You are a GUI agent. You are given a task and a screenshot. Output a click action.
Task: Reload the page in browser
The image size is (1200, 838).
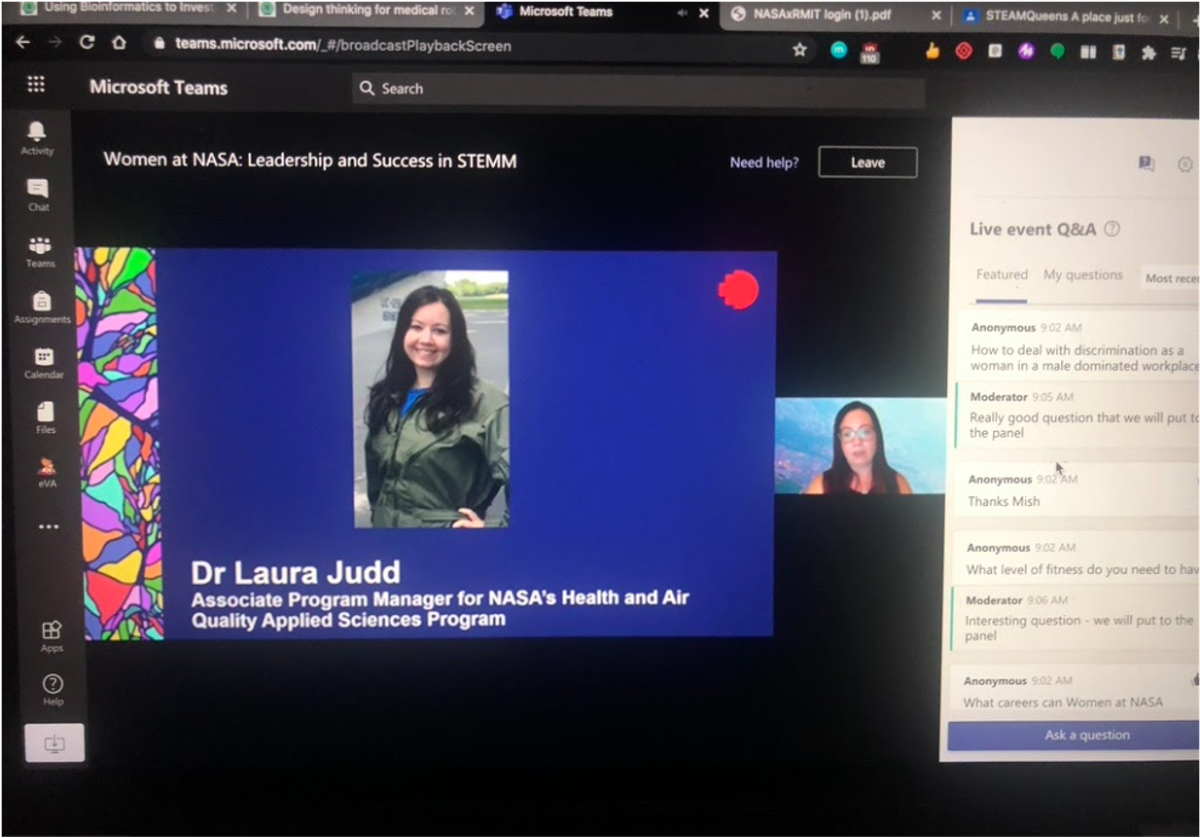[87, 43]
